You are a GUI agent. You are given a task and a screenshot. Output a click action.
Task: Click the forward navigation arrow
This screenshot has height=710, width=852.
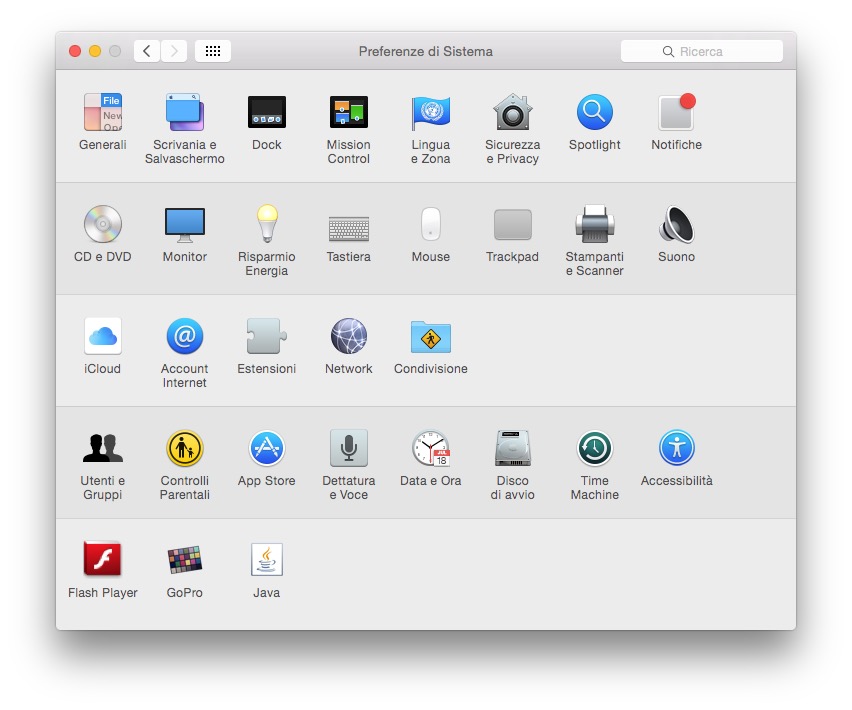(x=174, y=51)
